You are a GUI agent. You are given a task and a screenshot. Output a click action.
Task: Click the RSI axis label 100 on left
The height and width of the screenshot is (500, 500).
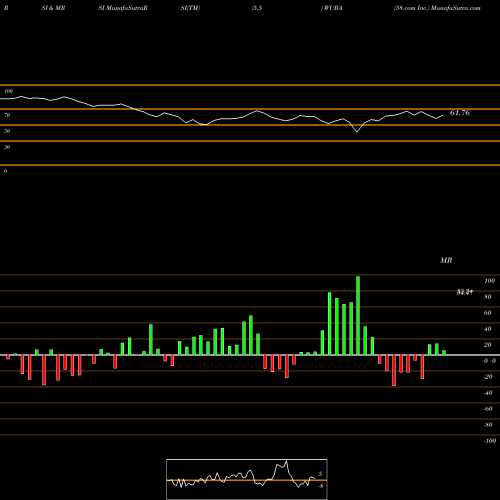coord(8,91)
